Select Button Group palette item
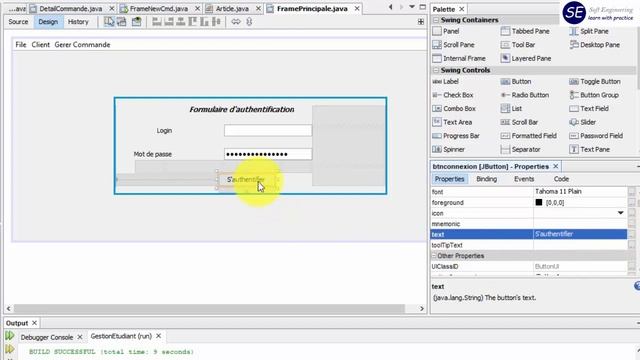Screen dimensions: 640x360 (x=594, y=95)
